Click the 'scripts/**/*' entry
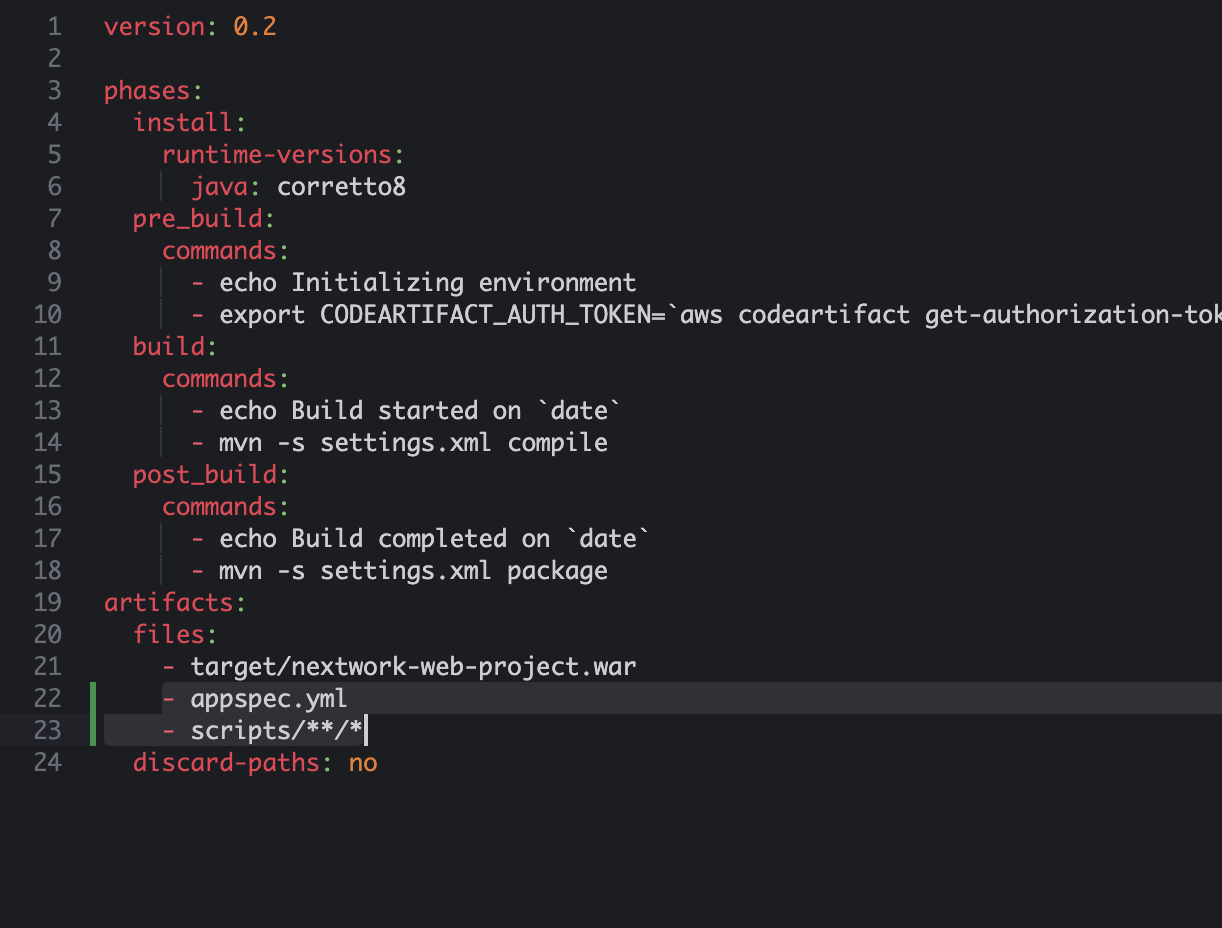Image resolution: width=1222 pixels, height=928 pixels. click(x=276, y=731)
